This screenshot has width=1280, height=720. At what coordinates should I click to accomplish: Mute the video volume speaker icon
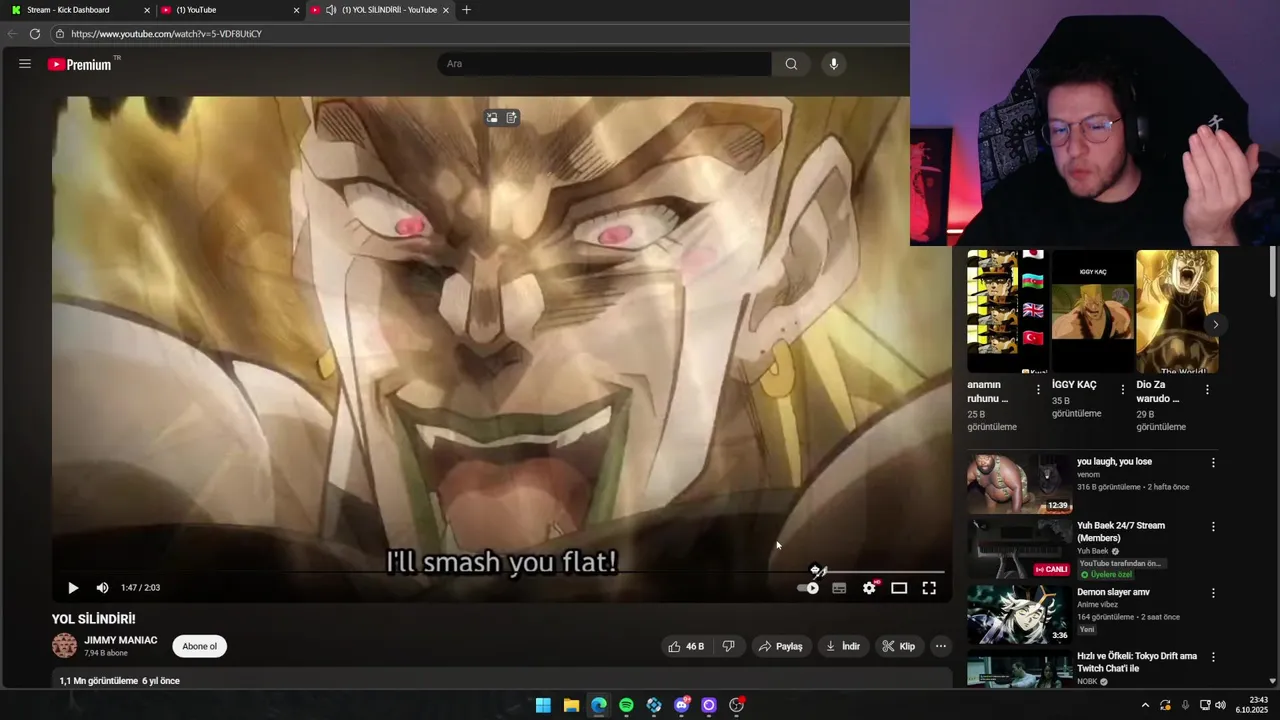click(102, 588)
